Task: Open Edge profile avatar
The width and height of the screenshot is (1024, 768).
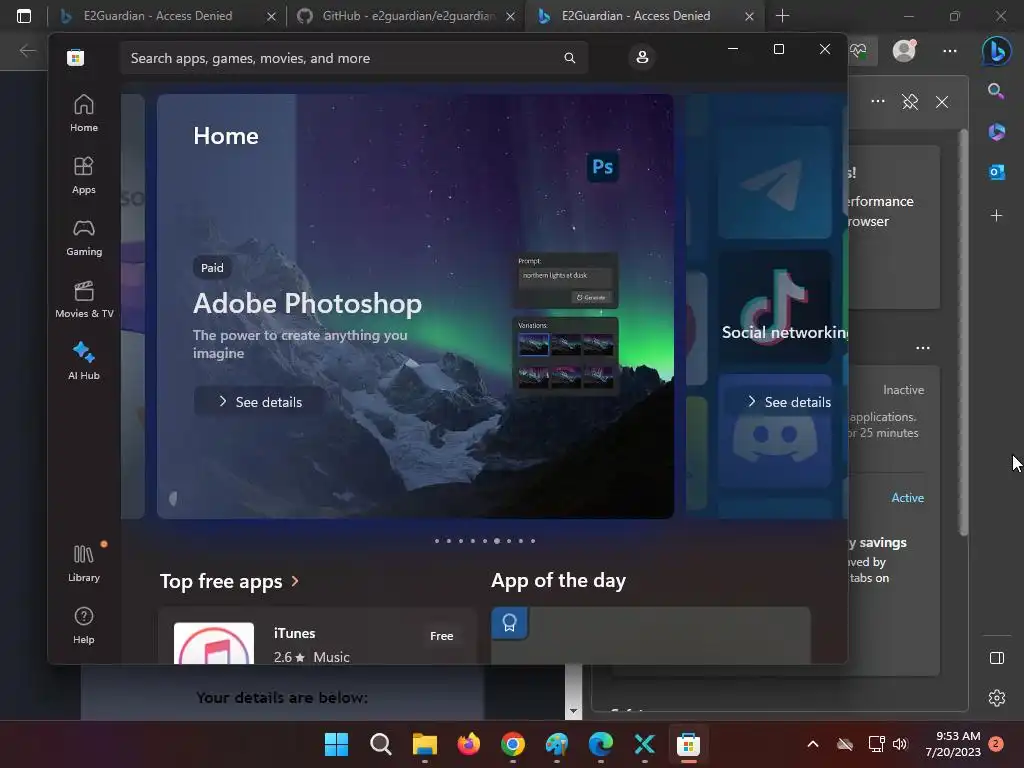Action: point(904,50)
